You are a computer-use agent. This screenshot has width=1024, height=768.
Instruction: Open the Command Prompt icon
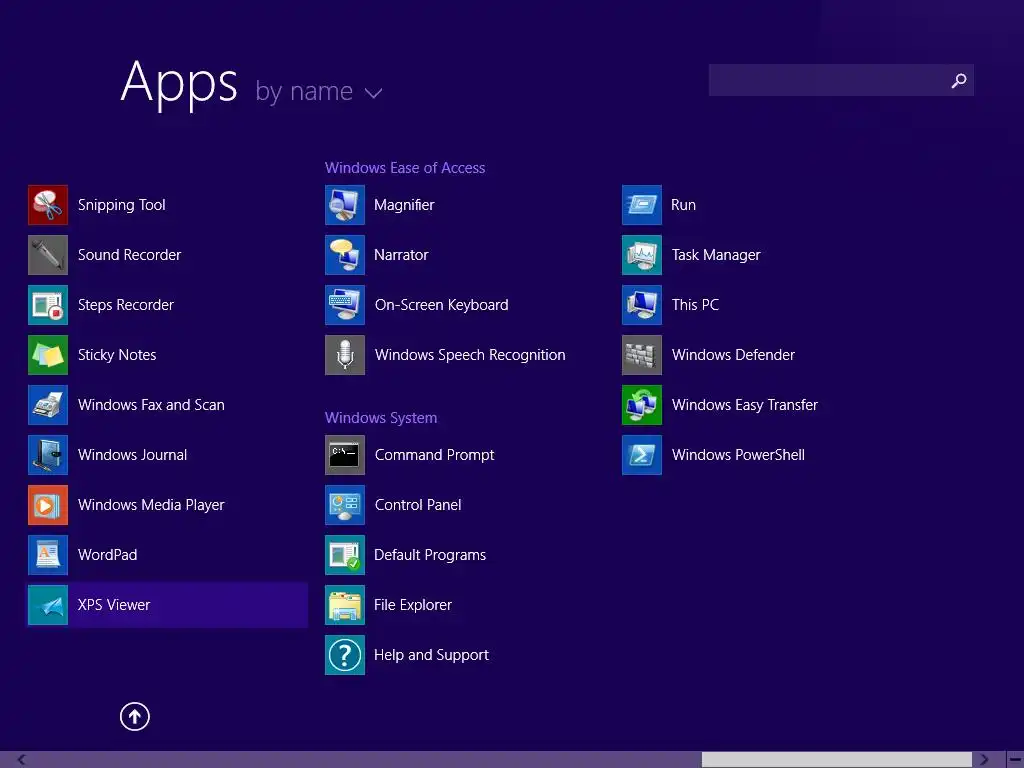[345, 455]
